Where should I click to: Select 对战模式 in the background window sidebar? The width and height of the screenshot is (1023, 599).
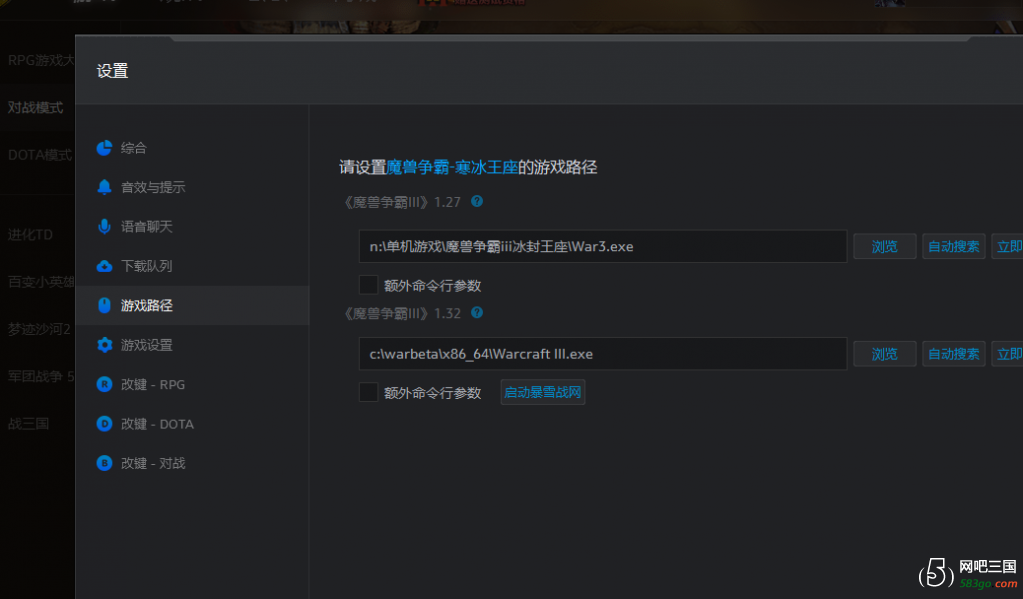pyautogui.click(x=36, y=108)
